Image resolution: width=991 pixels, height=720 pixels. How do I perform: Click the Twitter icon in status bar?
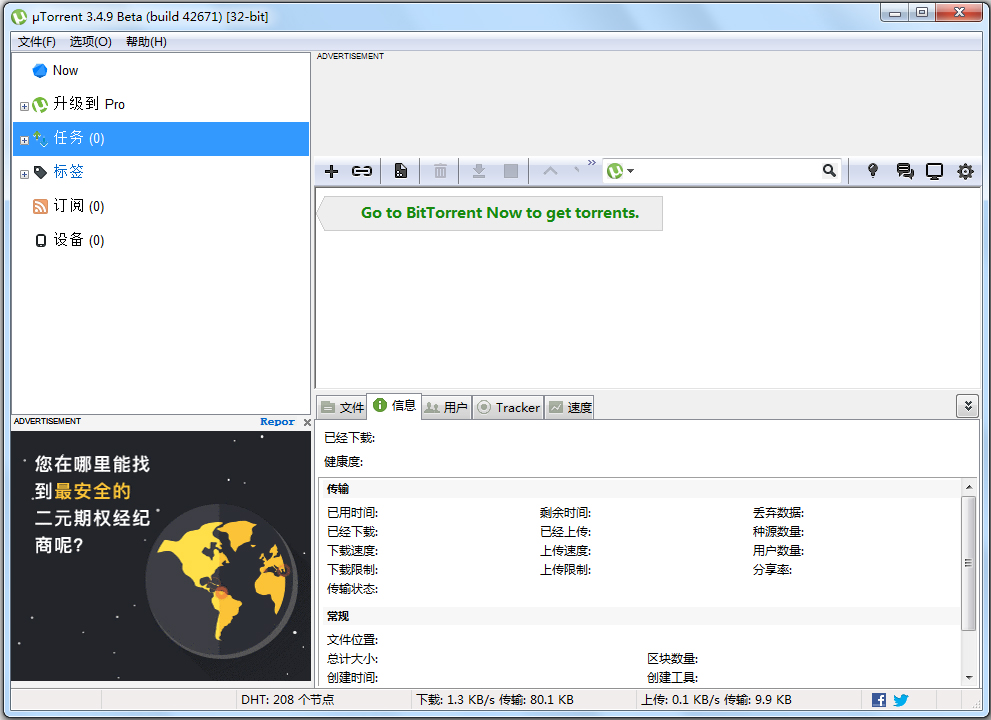[900, 699]
